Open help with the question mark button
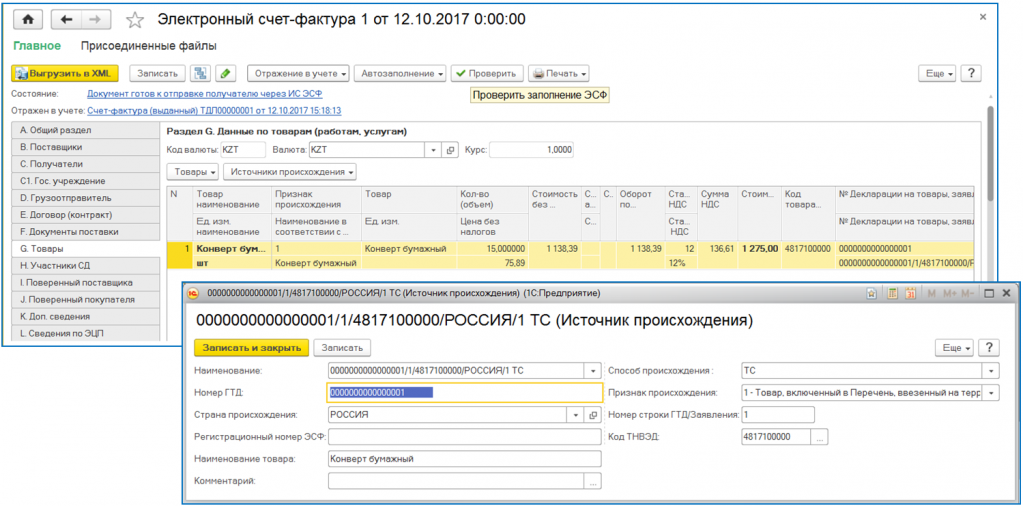 click(970, 73)
